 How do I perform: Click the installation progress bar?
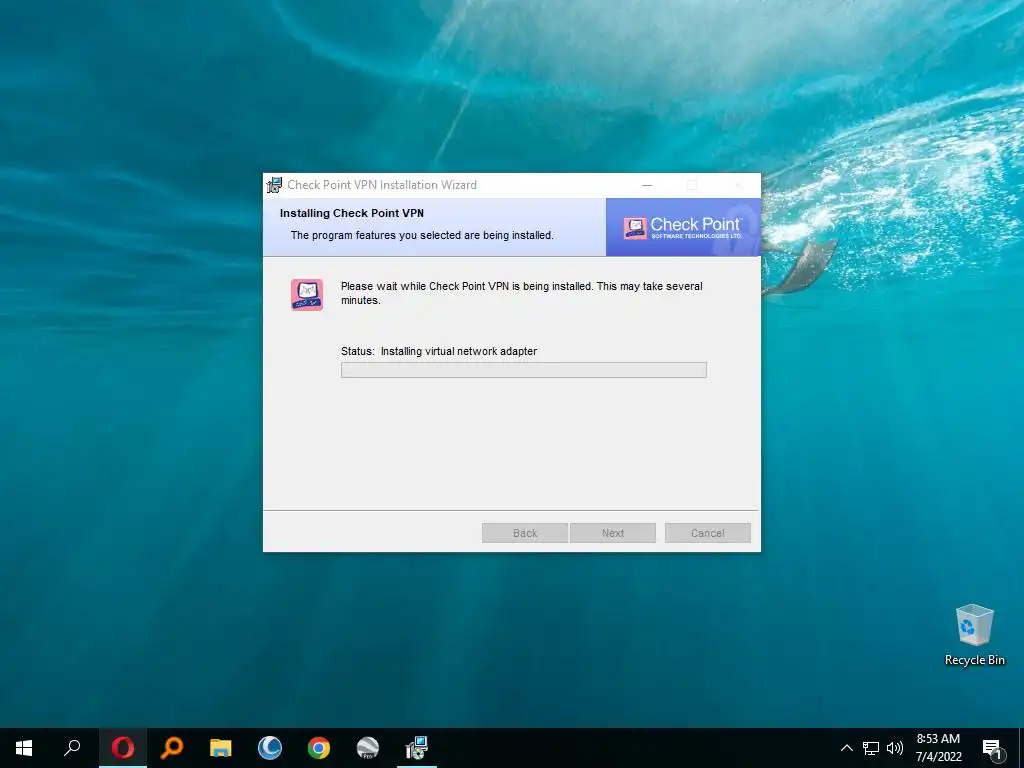[x=524, y=370]
